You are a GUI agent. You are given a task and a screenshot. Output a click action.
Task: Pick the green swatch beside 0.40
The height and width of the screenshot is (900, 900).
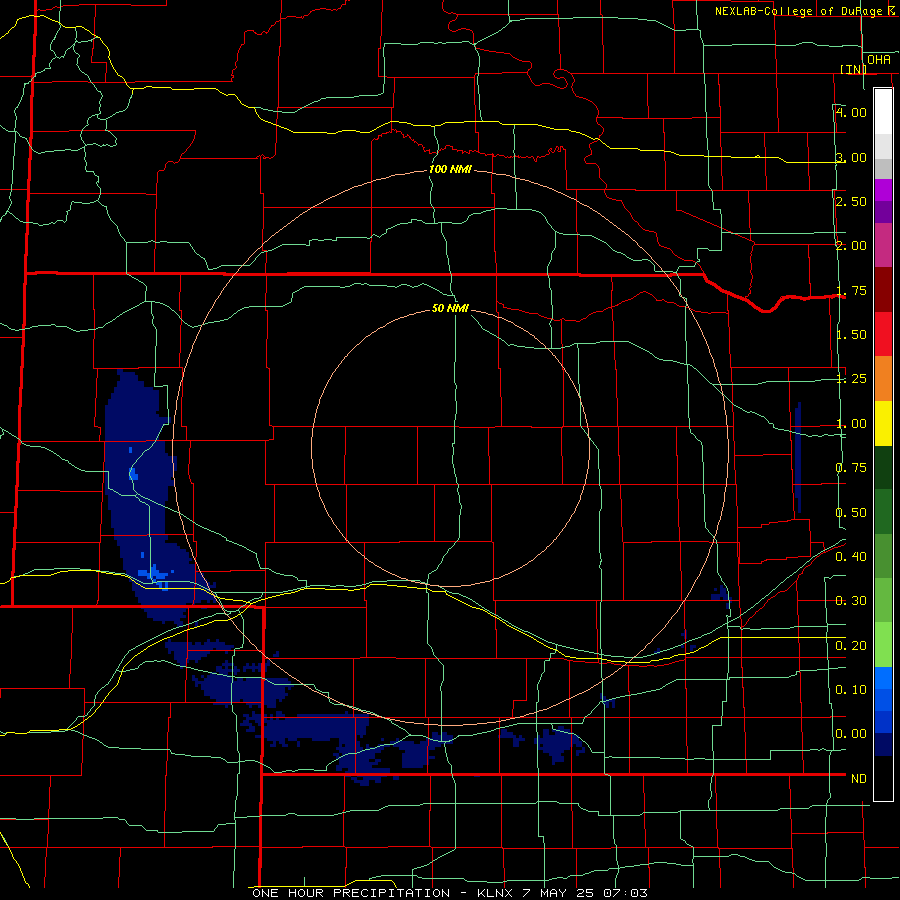(x=883, y=556)
